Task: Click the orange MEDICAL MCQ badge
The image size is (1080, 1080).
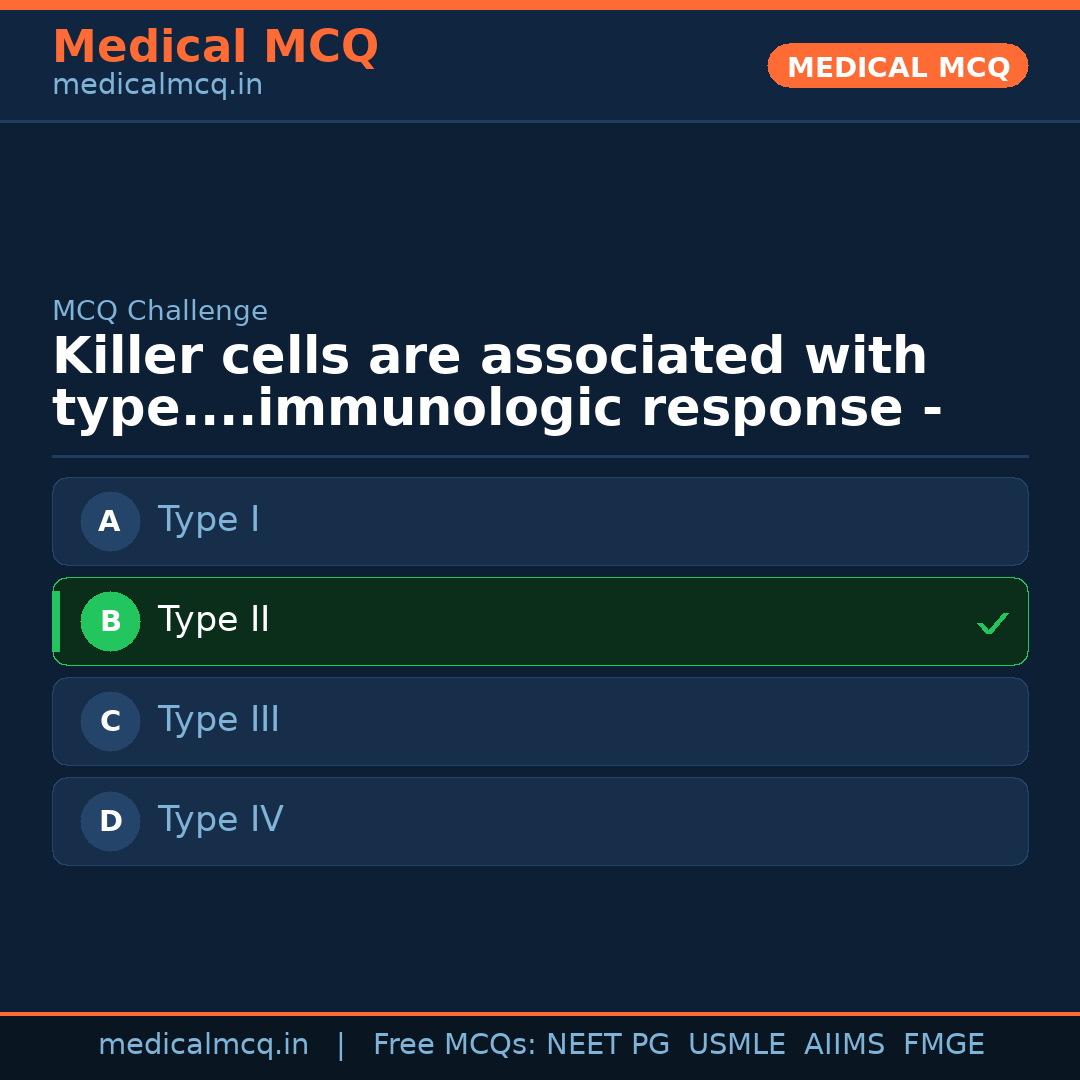Action: click(897, 66)
